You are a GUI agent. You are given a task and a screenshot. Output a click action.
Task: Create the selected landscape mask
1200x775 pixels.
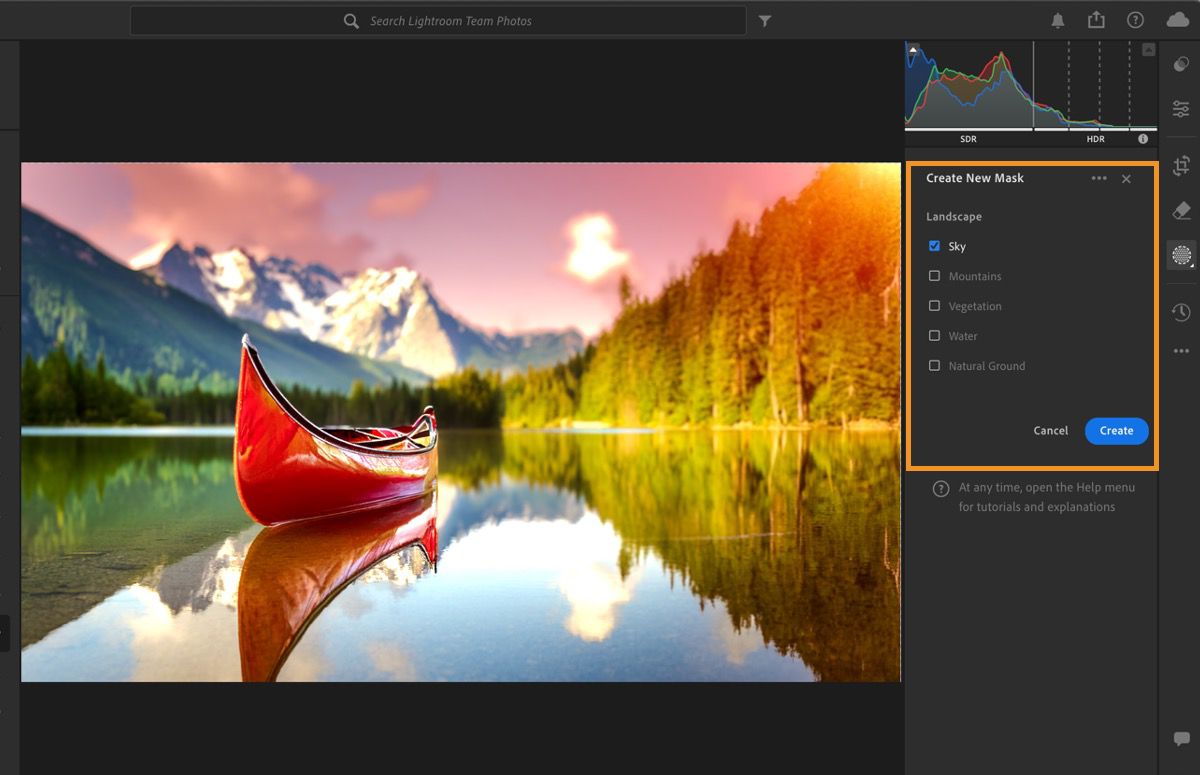[x=1116, y=430]
